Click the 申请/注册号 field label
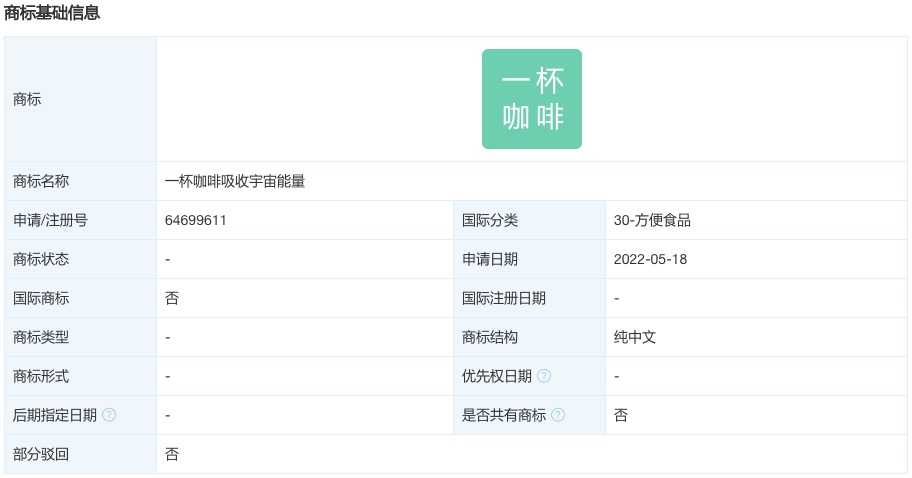 pyautogui.click(x=50, y=220)
